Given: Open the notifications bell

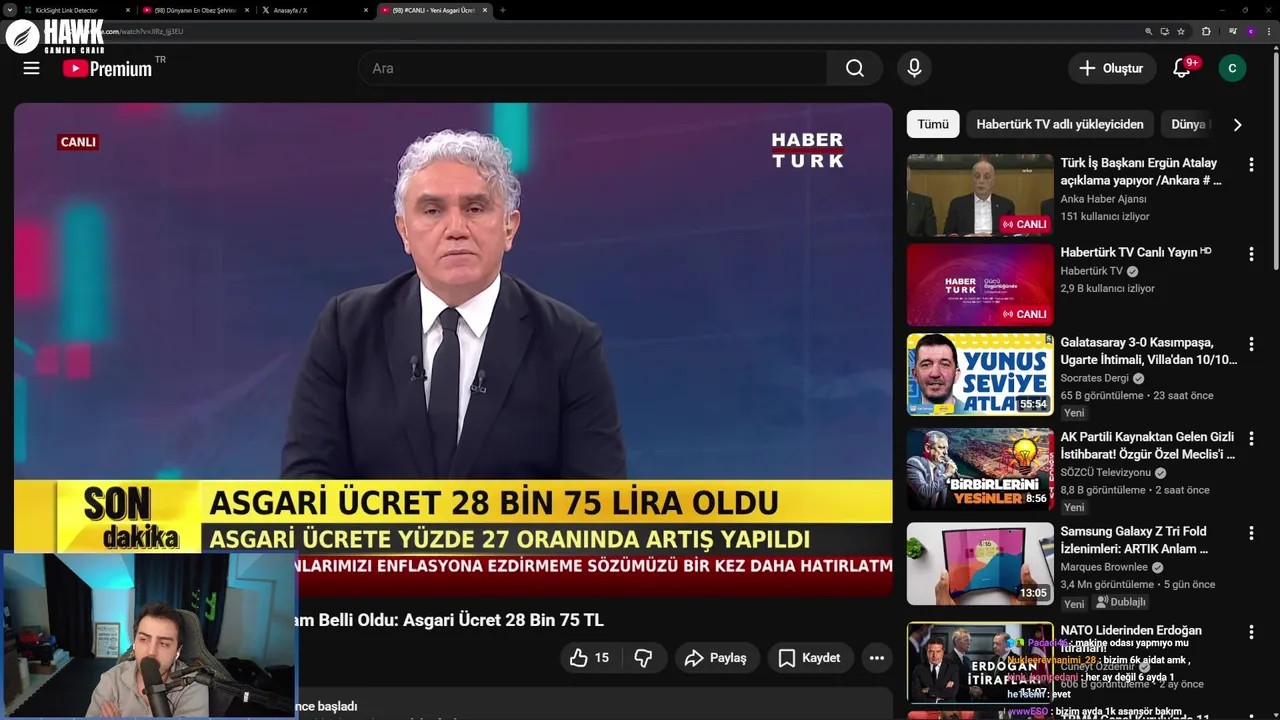Looking at the screenshot, I should (1182, 68).
